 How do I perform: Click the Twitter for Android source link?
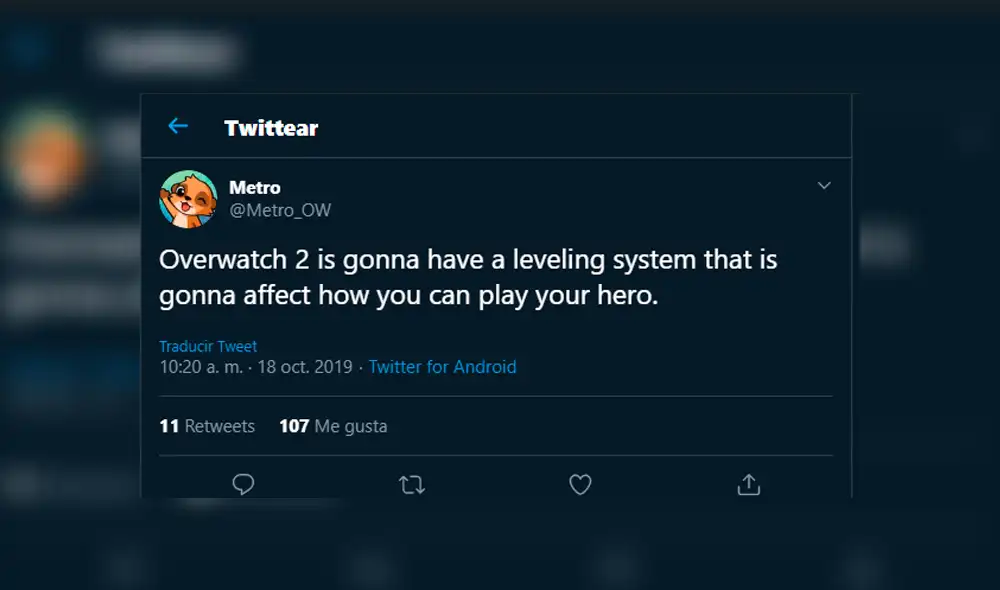pyautogui.click(x=442, y=367)
